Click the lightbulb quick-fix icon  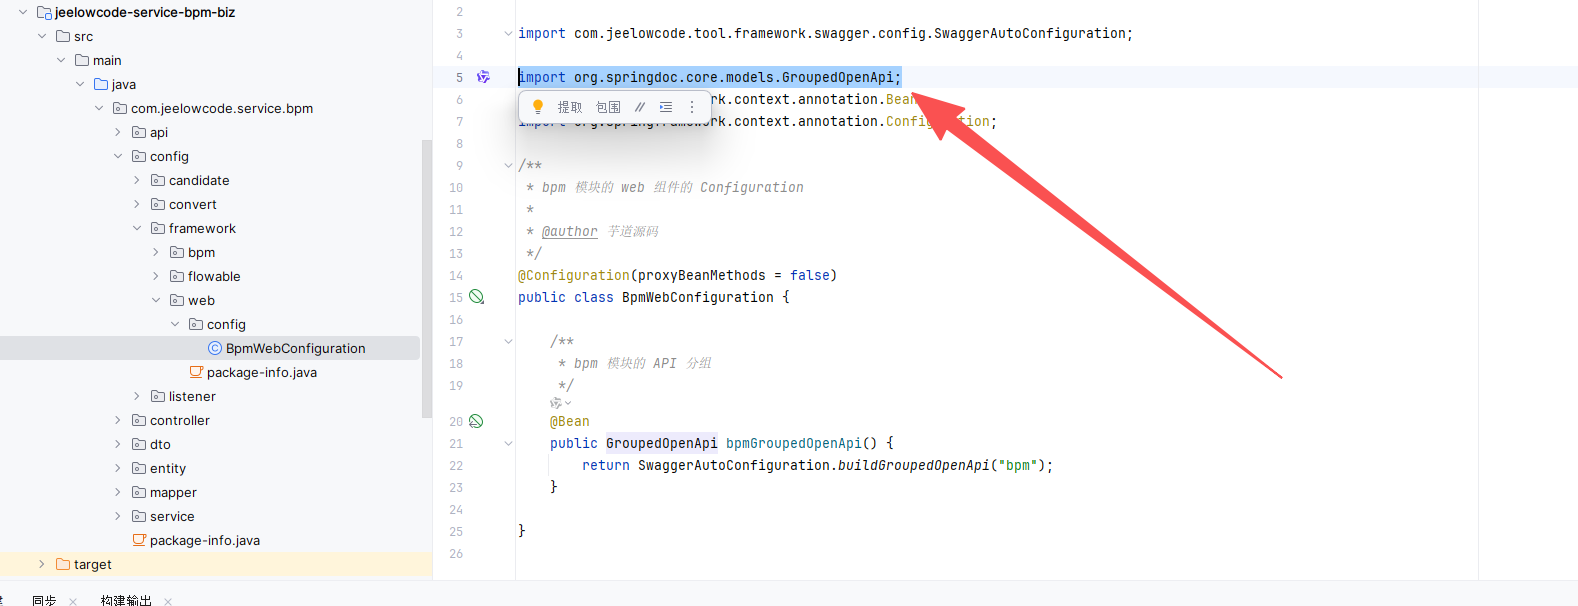pyautogui.click(x=538, y=107)
